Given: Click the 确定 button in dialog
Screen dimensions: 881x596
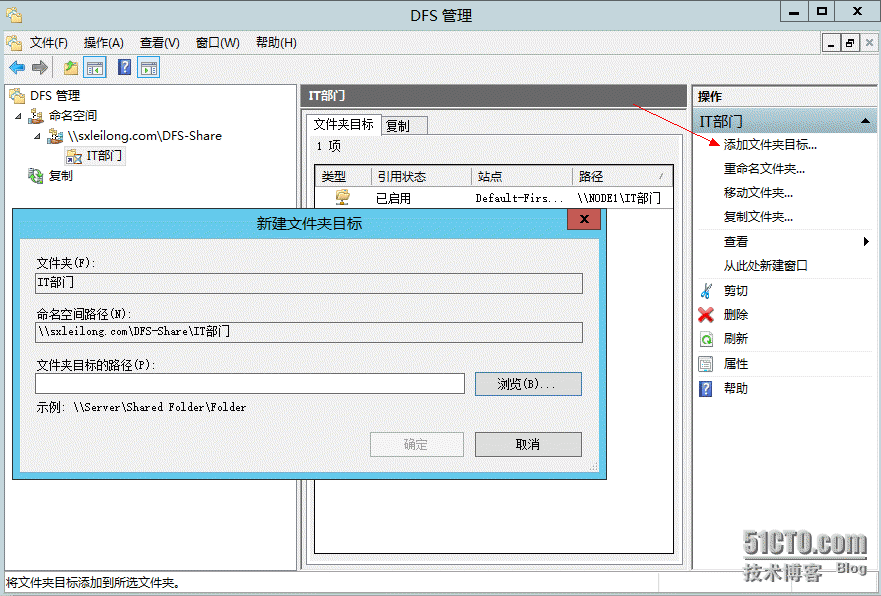Looking at the screenshot, I should tap(416, 444).
